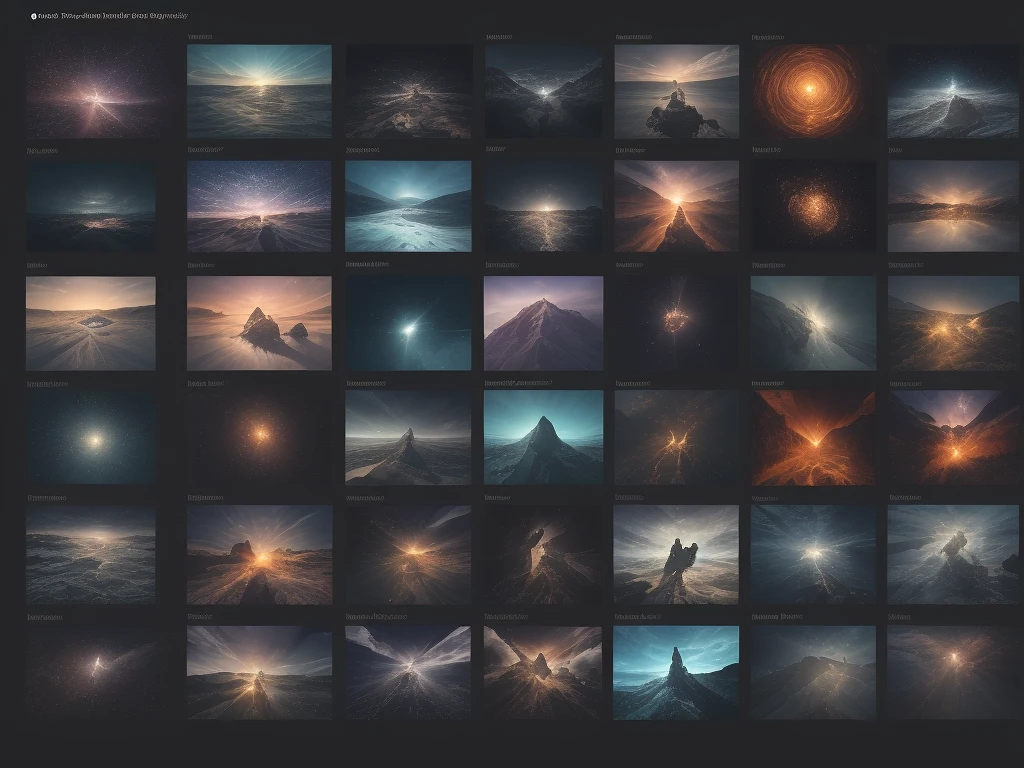Open the blue rock spire thumbnail in the bottom row
Viewport: 1024px width, 768px height.
pyautogui.click(x=676, y=672)
